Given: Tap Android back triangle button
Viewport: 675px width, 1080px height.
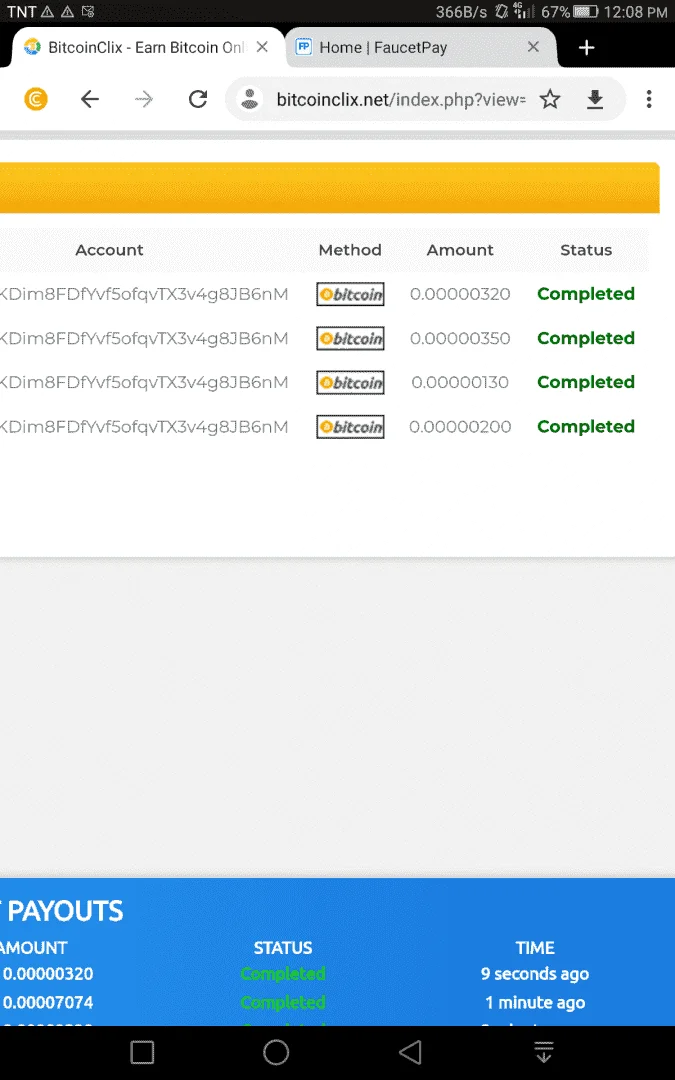Looking at the screenshot, I should (x=411, y=1052).
